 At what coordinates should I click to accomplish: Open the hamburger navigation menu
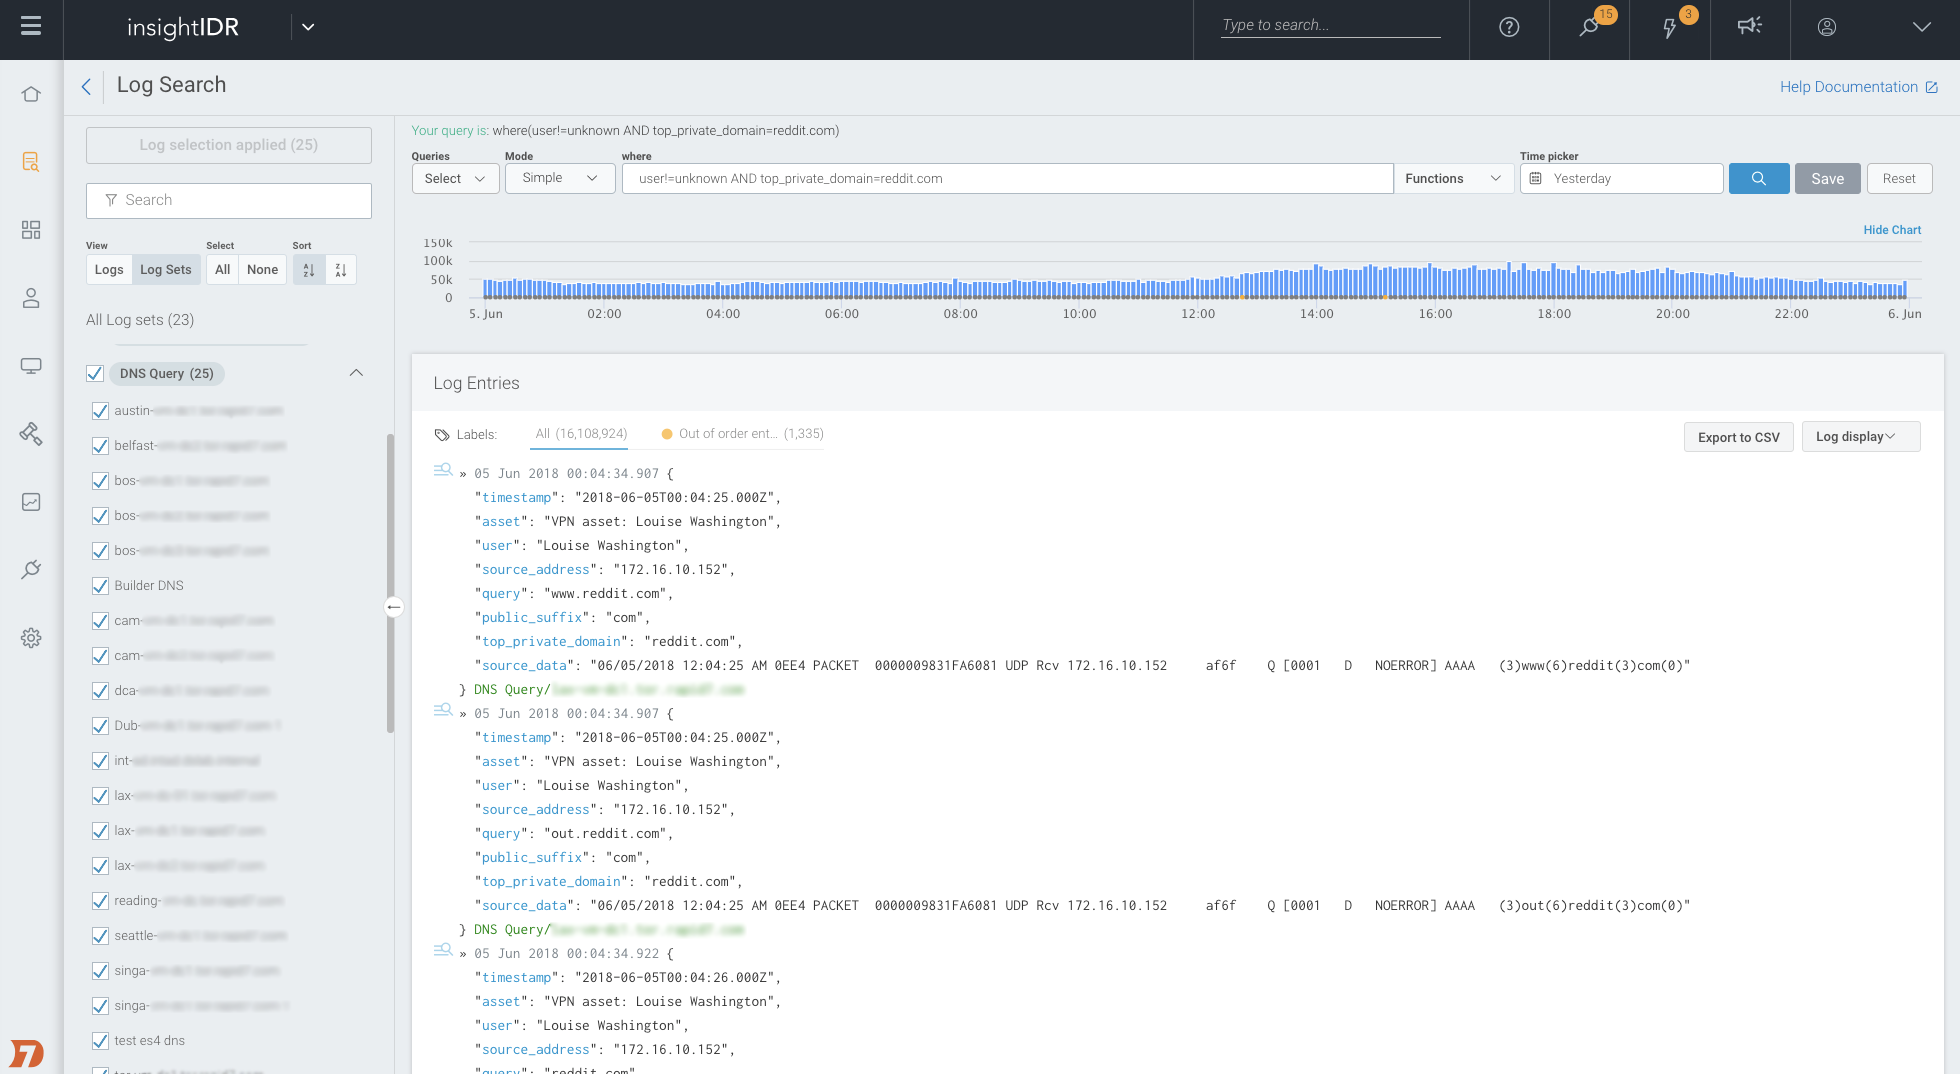pos(31,27)
